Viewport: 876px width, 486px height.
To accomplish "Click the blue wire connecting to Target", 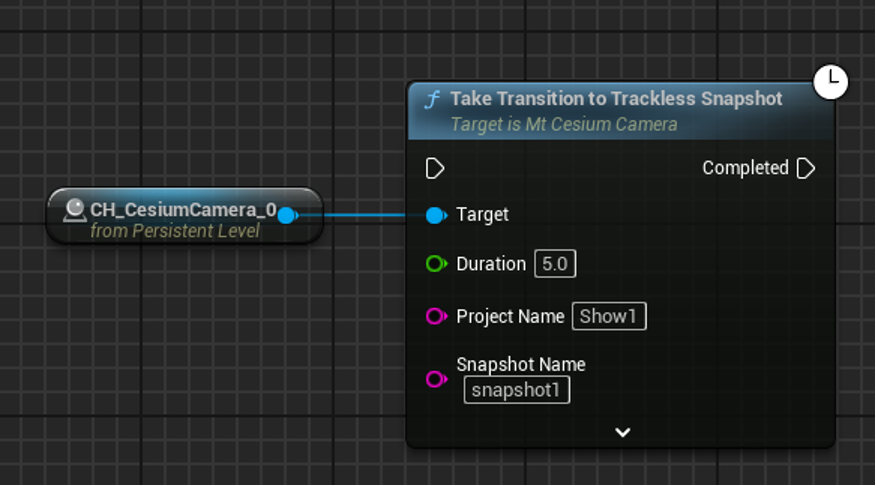I will point(360,215).
